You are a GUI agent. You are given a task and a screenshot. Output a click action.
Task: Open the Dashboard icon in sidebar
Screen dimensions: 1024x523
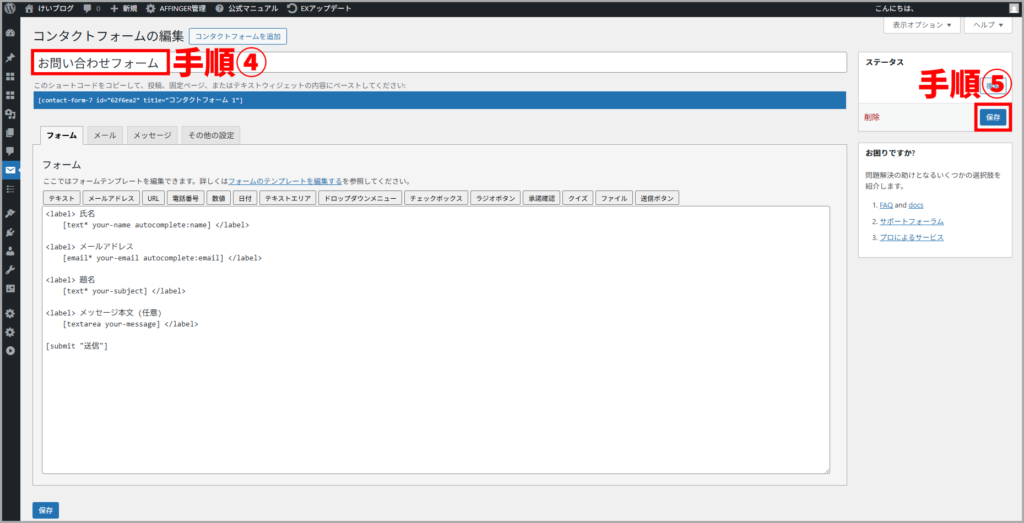[x=10, y=33]
